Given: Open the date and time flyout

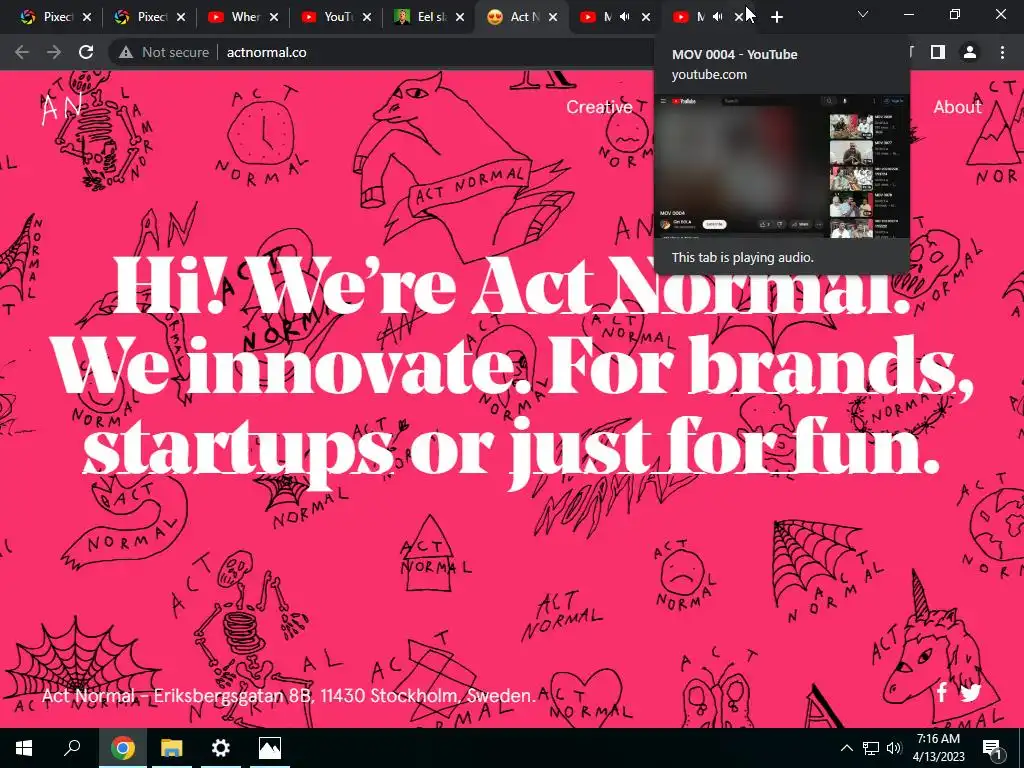Looking at the screenshot, I should click(x=938, y=748).
